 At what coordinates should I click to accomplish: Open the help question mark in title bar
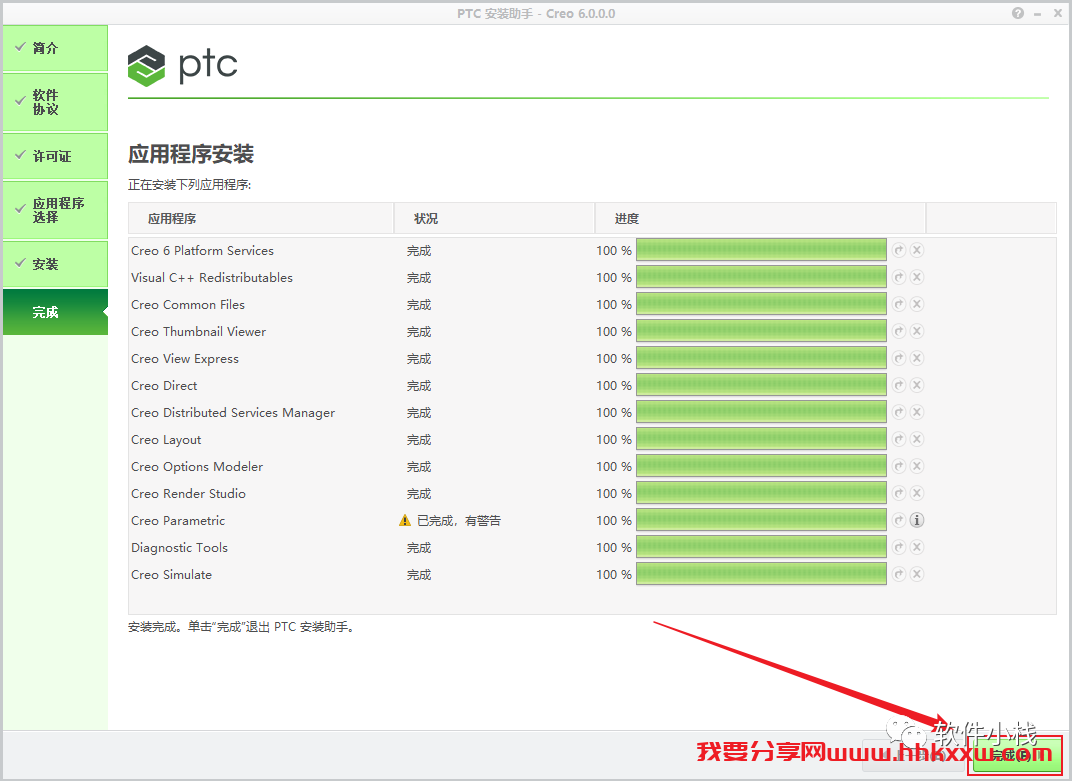(x=1018, y=13)
